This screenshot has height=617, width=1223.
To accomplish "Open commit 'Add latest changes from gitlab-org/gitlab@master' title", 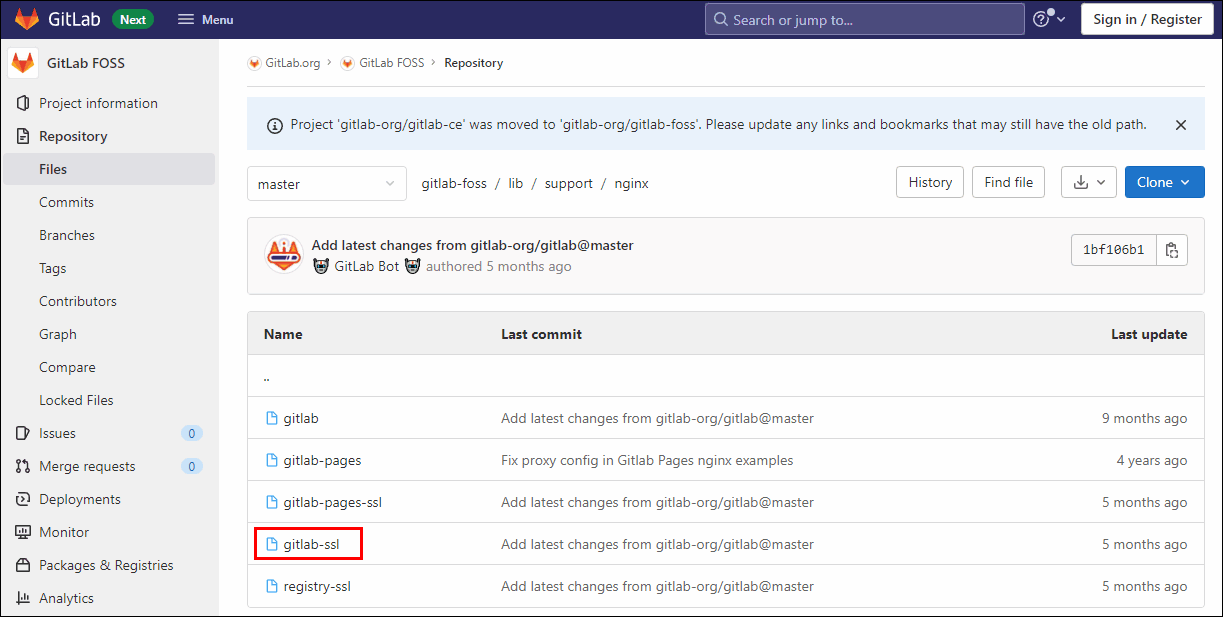I will tap(472, 245).
